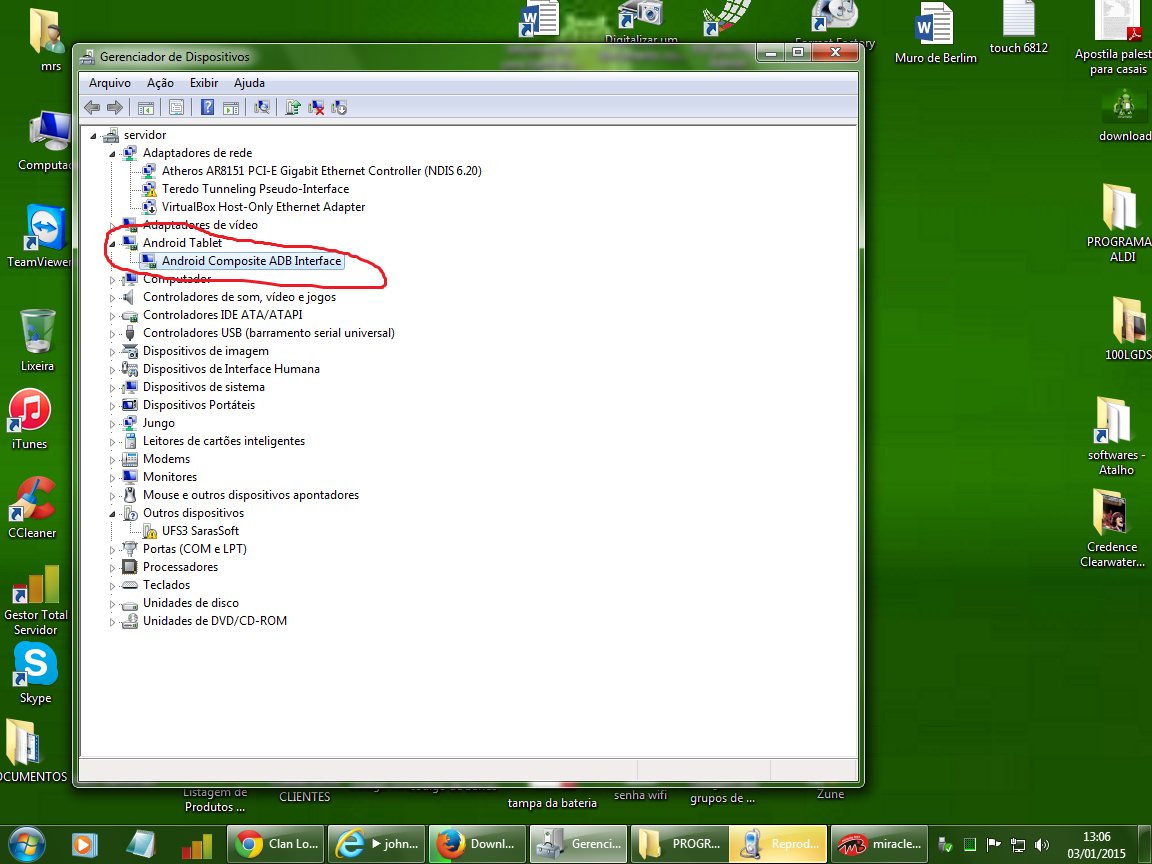Select VirtualBox Host-Only Ethernet Adapter

264,207
